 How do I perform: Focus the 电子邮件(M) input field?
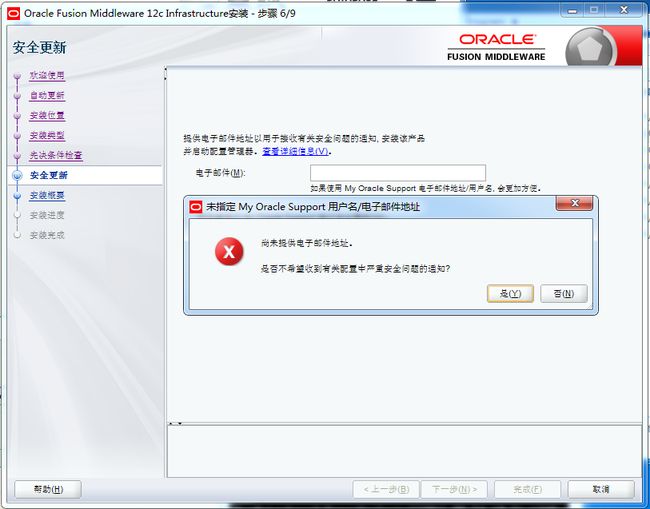[x=398, y=173]
